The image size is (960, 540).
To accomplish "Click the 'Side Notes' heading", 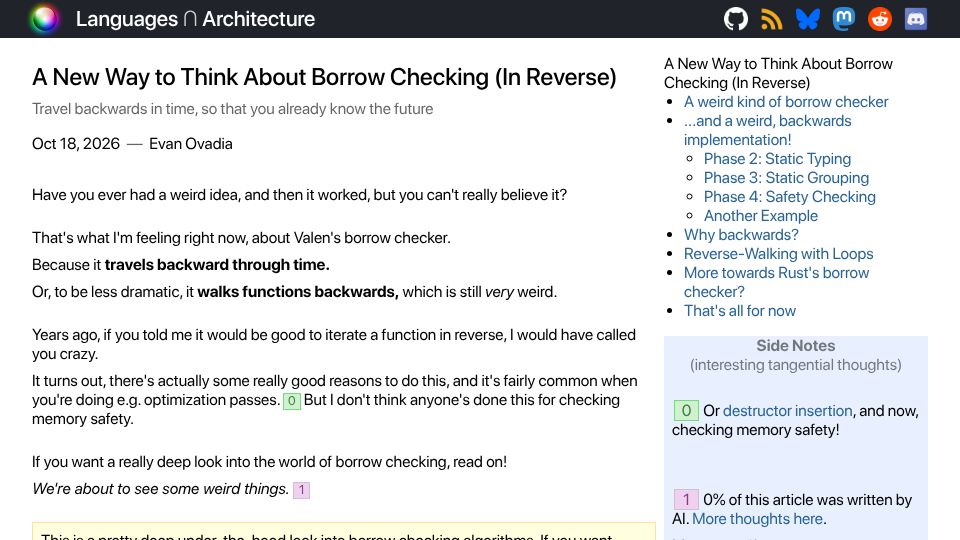I will click(795, 345).
